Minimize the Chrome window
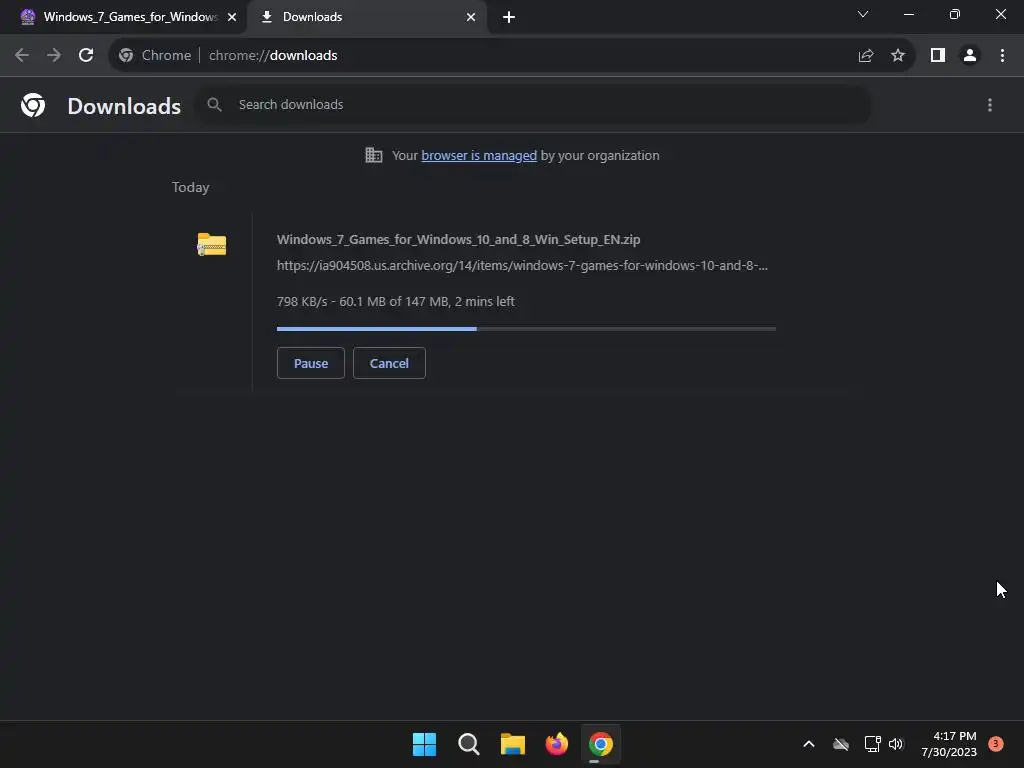The image size is (1024, 768). pyautogui.click(x=909, y=14)
